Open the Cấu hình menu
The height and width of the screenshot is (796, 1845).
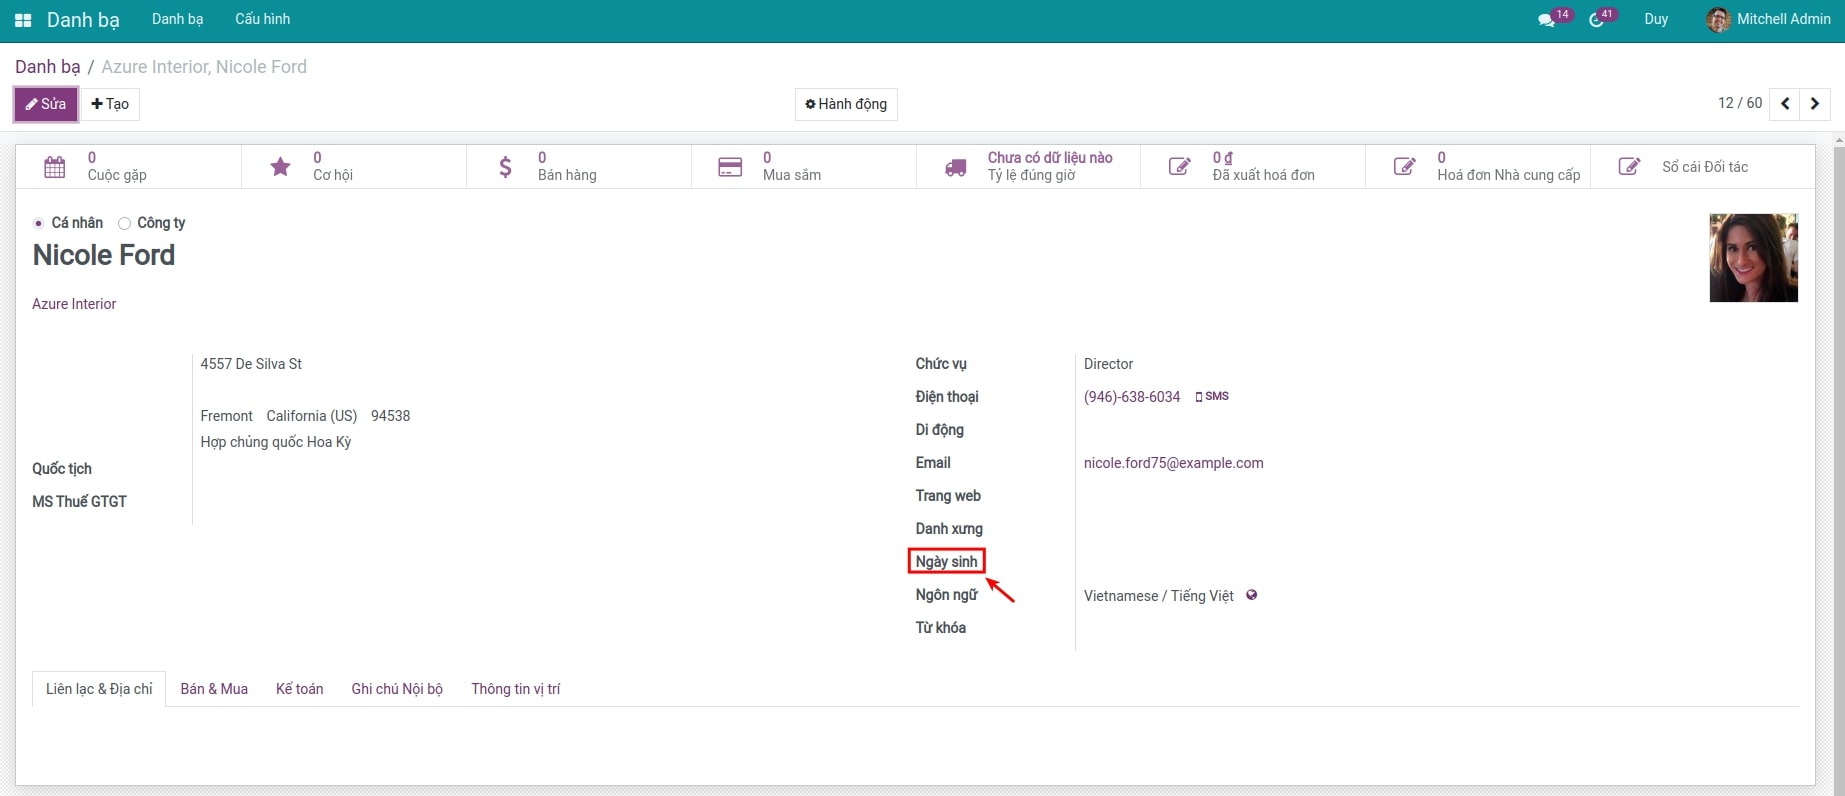coord(262,19)
